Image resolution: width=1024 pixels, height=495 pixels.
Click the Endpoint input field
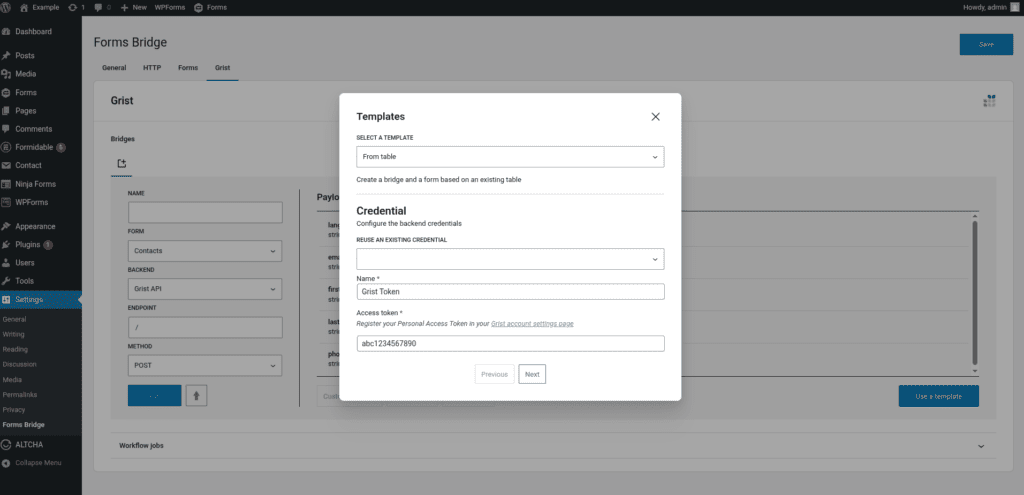pos(205,327)
